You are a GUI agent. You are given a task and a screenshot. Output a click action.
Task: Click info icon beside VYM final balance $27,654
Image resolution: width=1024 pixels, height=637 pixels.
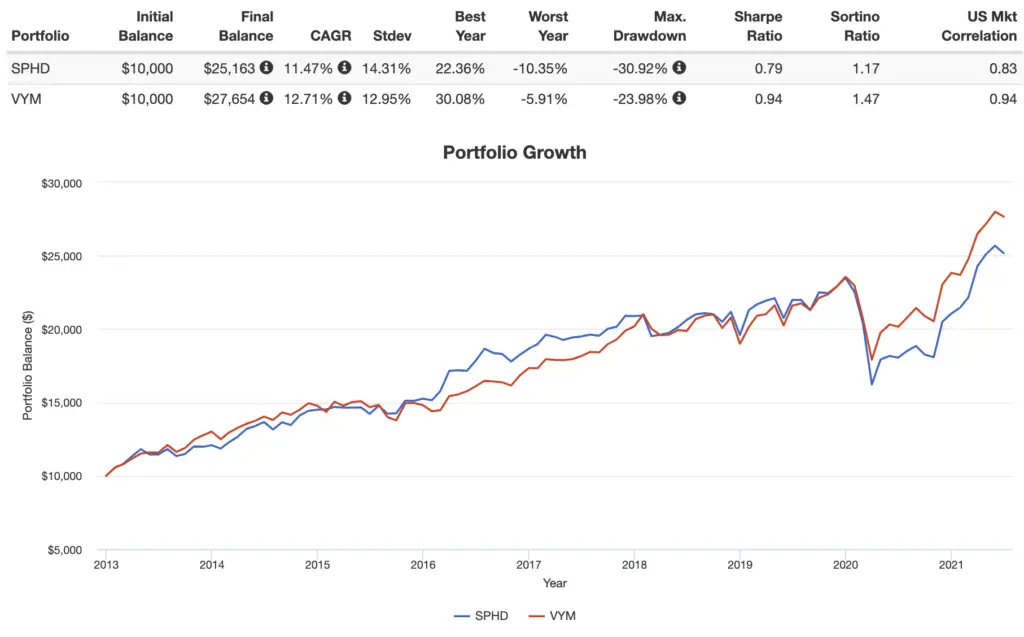[266, 99]
